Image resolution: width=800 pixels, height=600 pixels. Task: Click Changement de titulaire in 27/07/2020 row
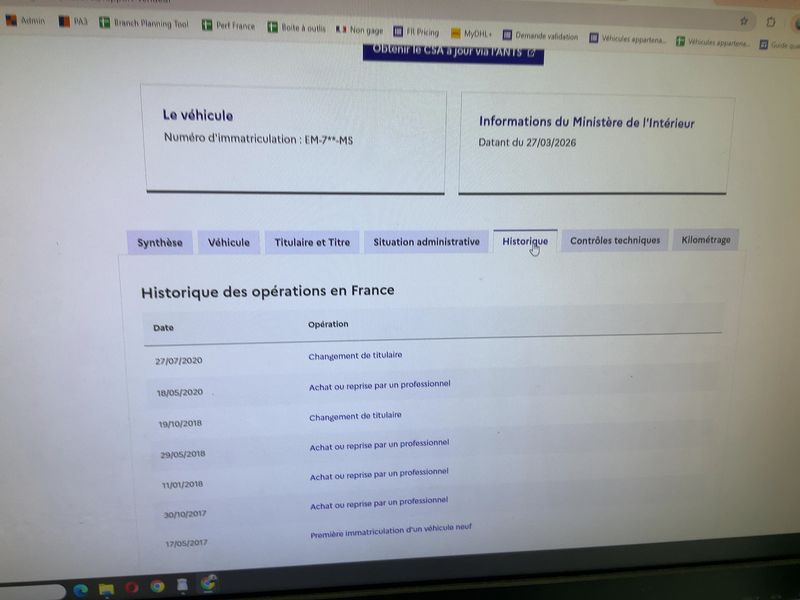coord(355,356)
